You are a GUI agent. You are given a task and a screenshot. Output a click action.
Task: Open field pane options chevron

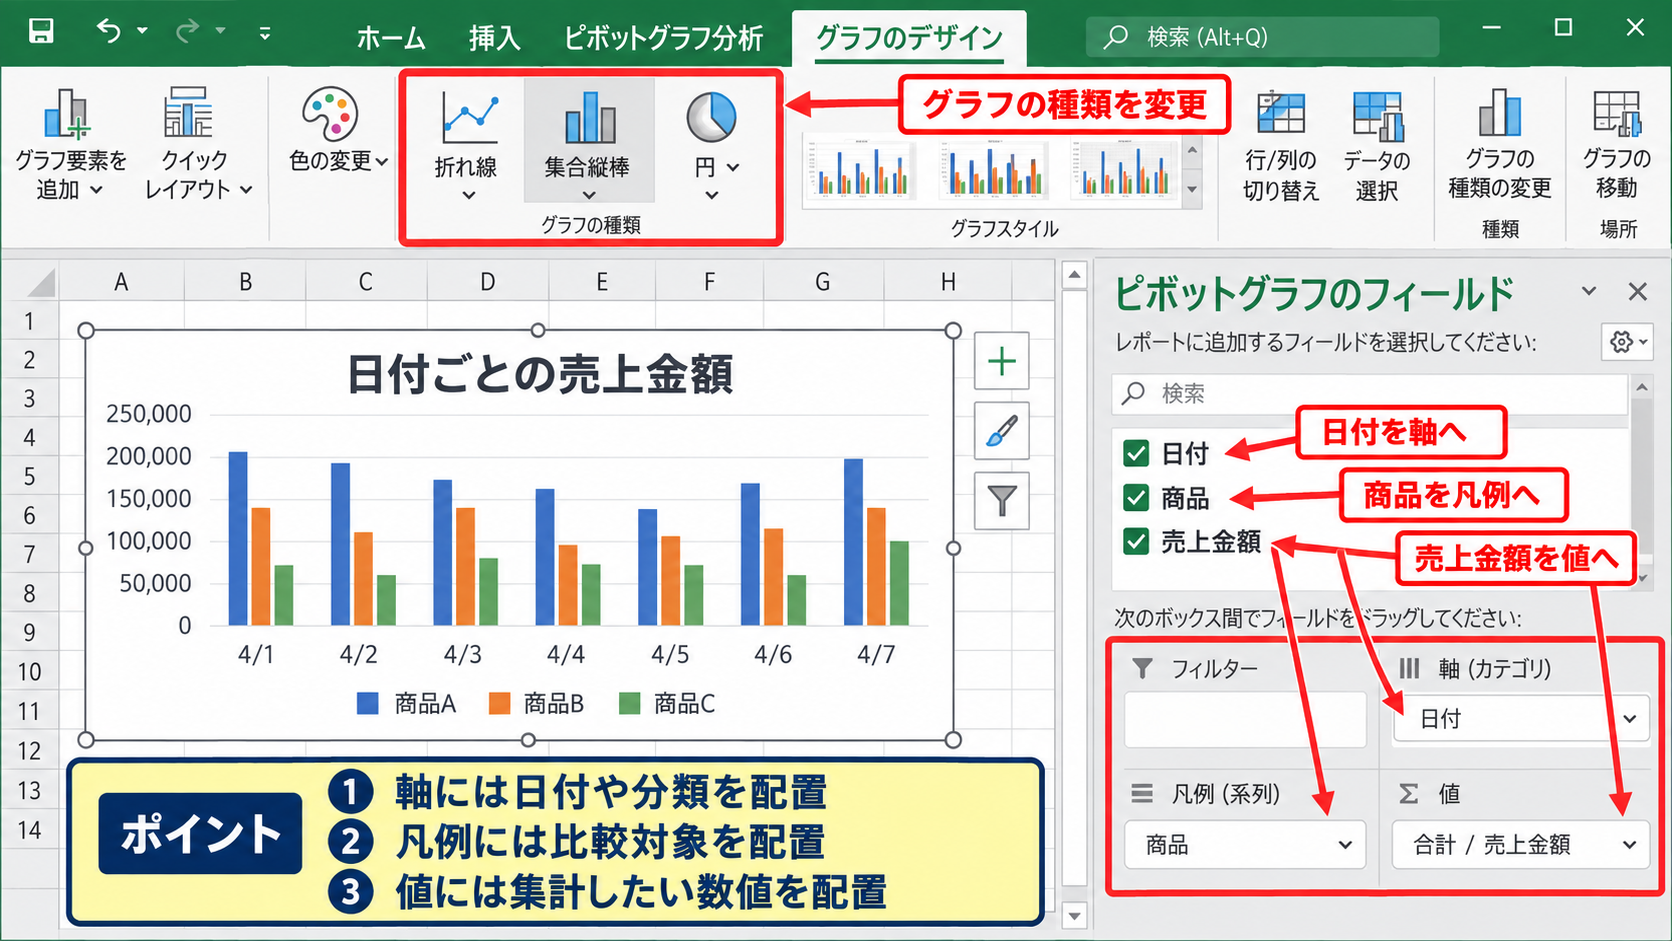point(1589,291)
